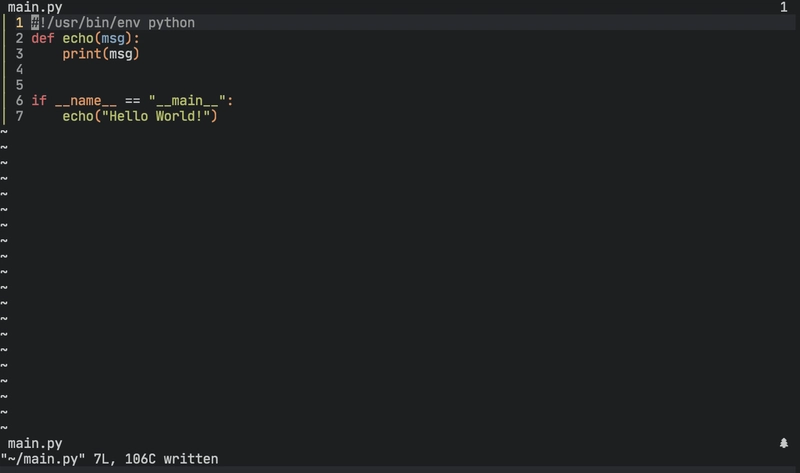Click the "echo" function name in the def line
800x473 pixels.
click(78, 38)
